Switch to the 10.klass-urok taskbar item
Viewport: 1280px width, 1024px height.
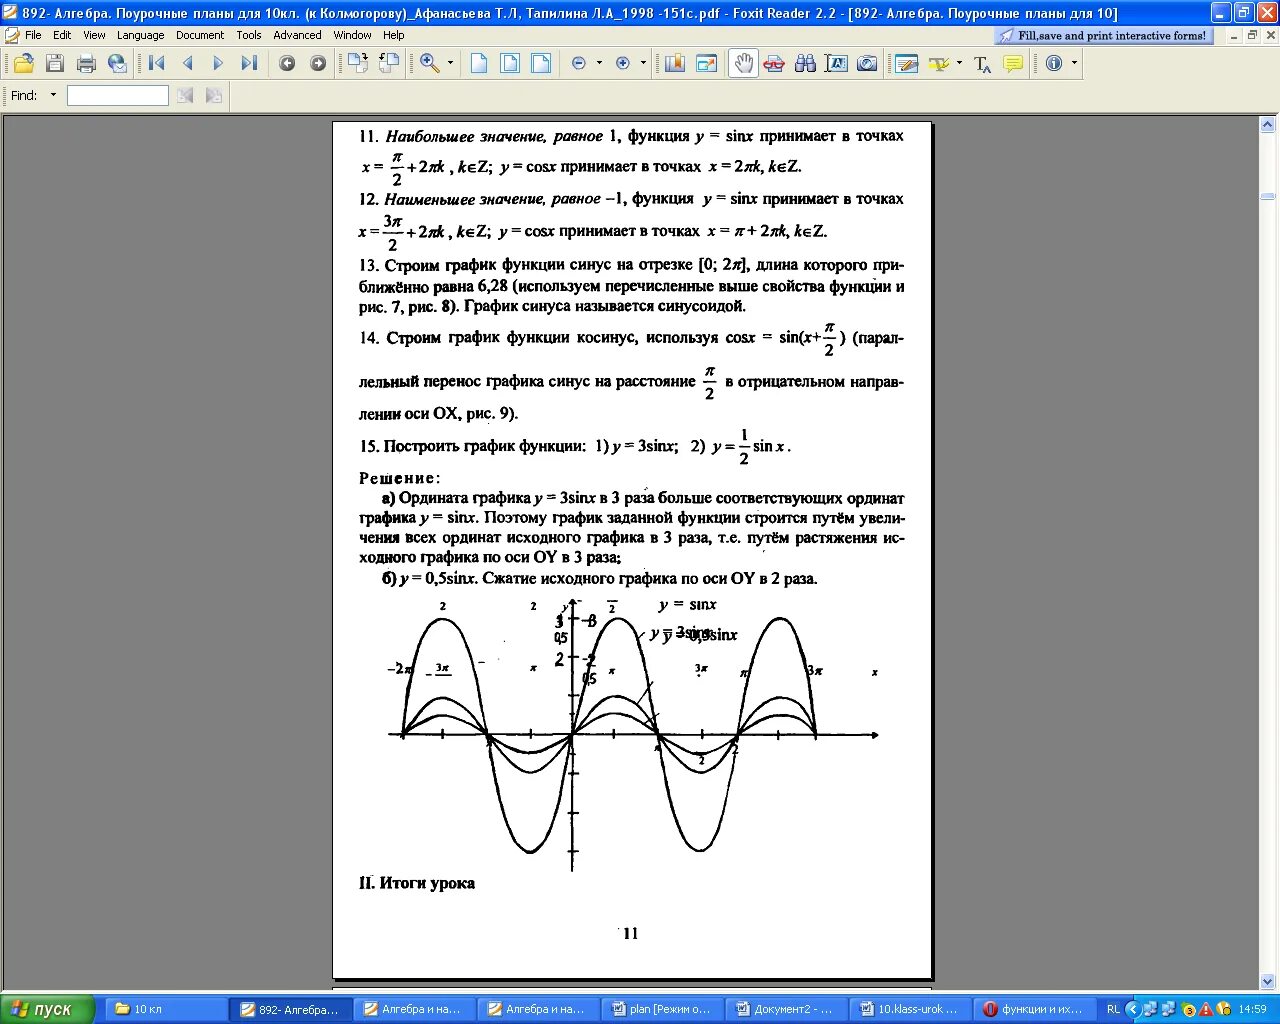(x=909, y=1009)
